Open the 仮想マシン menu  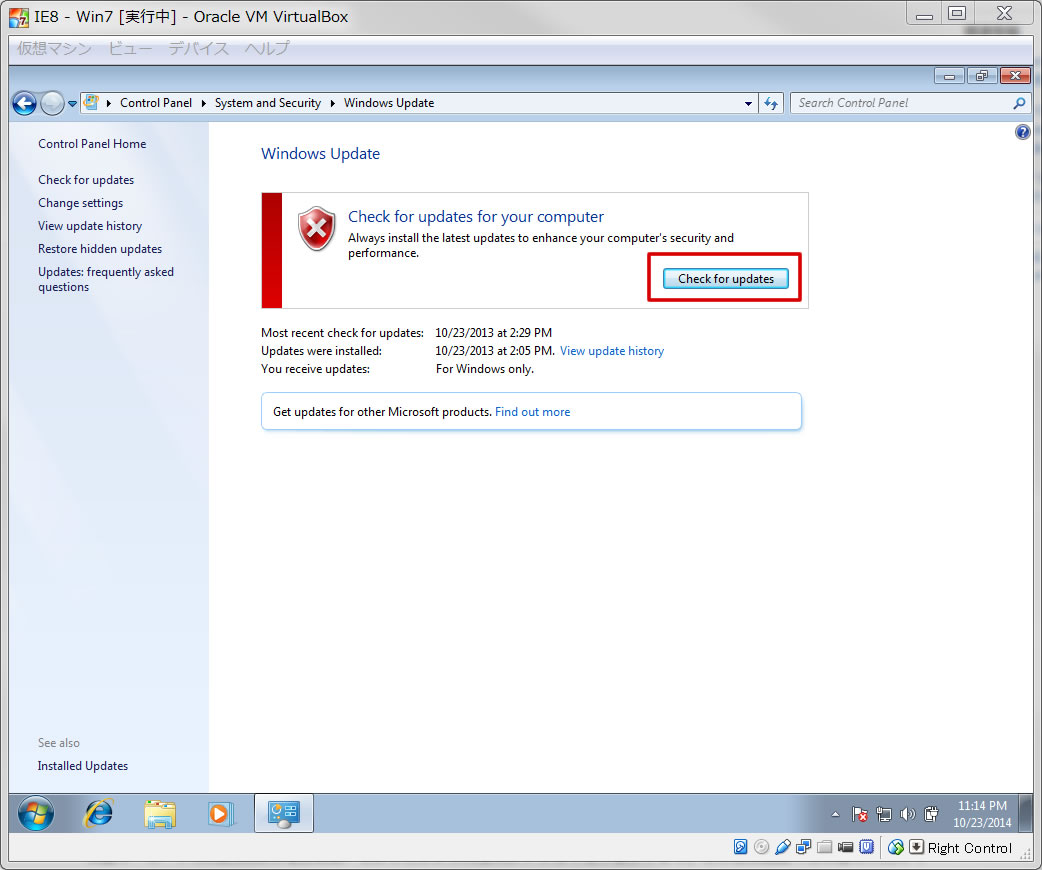pos(54,48)
